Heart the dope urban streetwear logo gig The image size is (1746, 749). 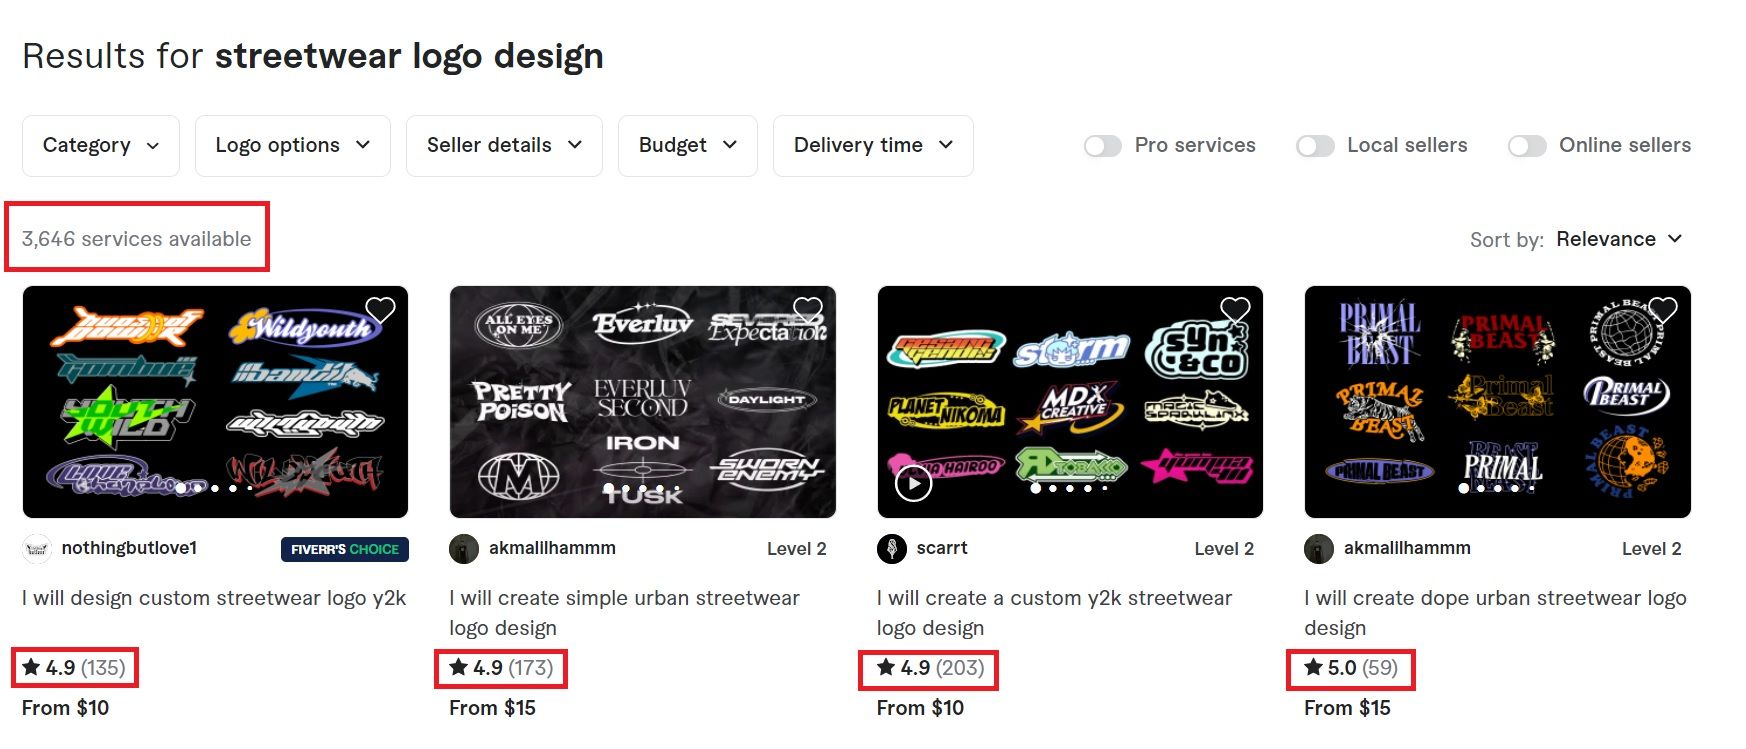click(1662, 310)
